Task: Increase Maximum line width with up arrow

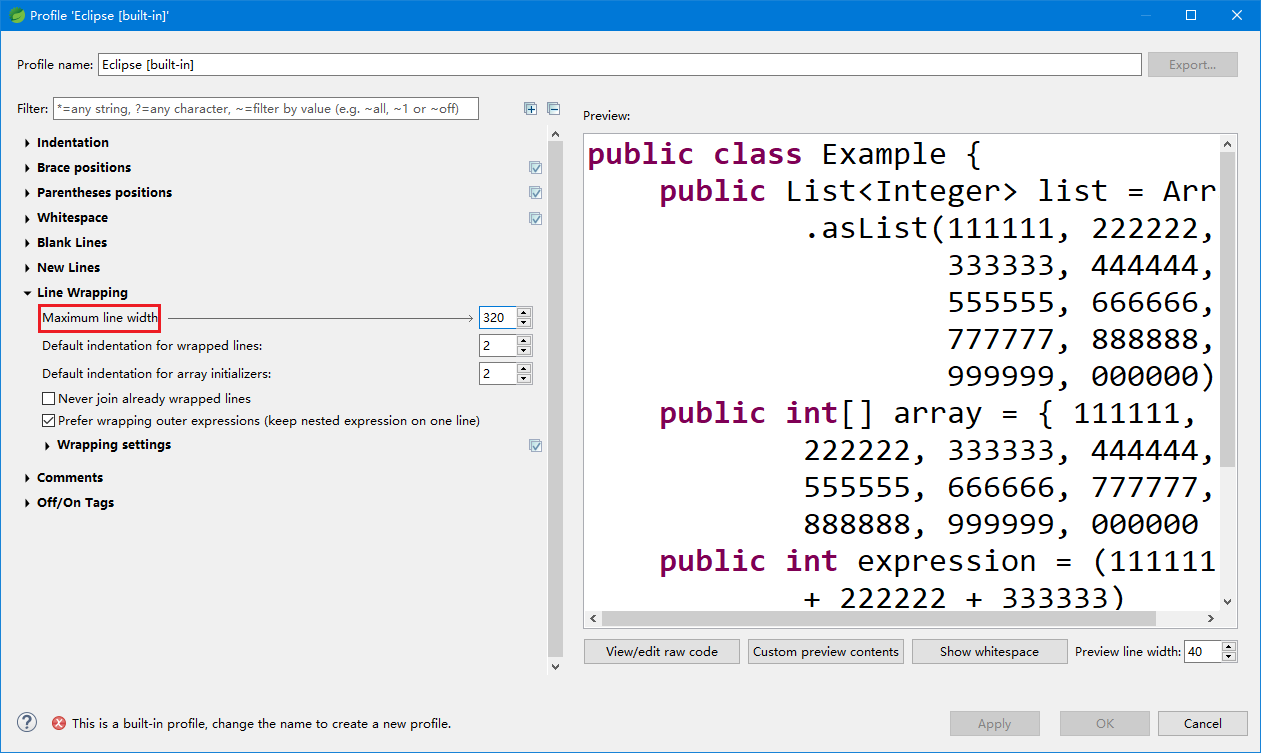Action: [x=524, y=313]
